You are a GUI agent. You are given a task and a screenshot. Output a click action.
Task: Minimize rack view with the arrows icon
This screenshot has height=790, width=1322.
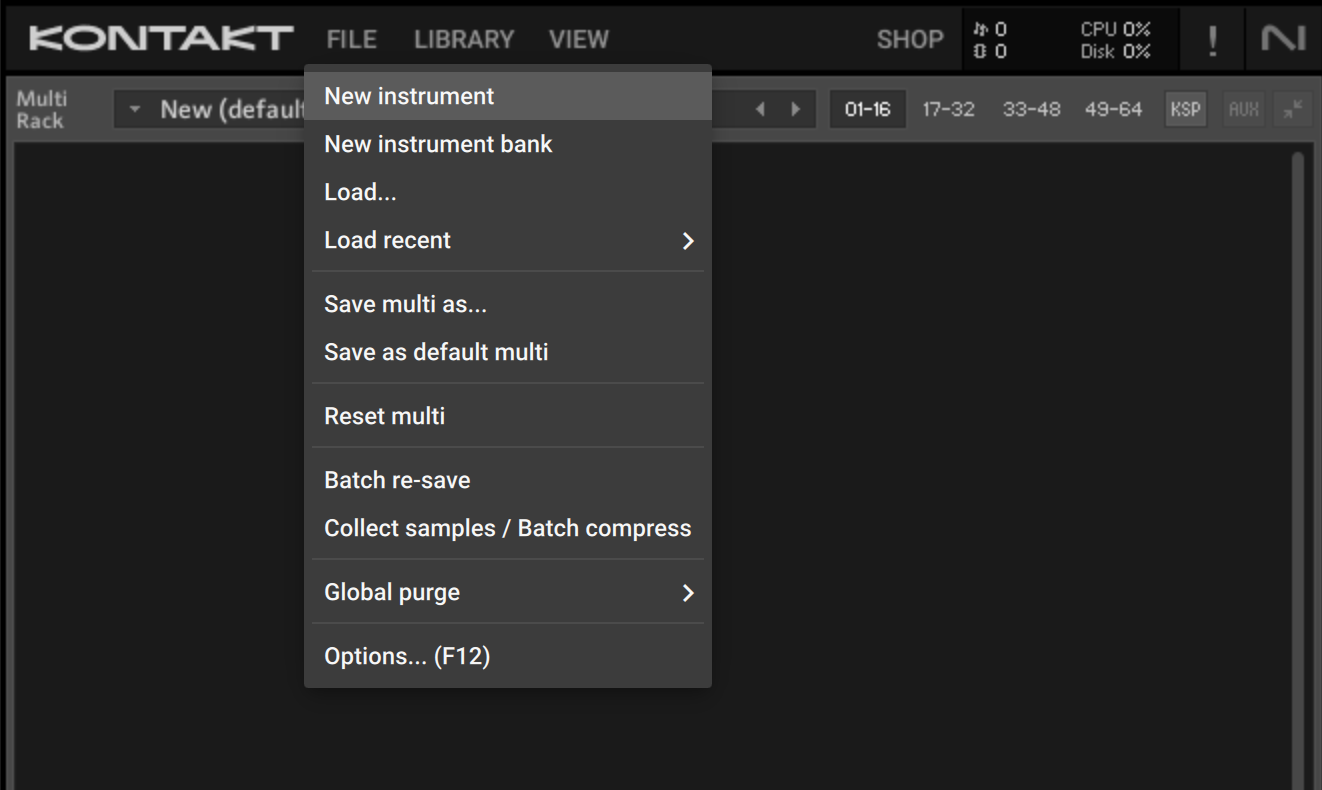[1294, 109]
